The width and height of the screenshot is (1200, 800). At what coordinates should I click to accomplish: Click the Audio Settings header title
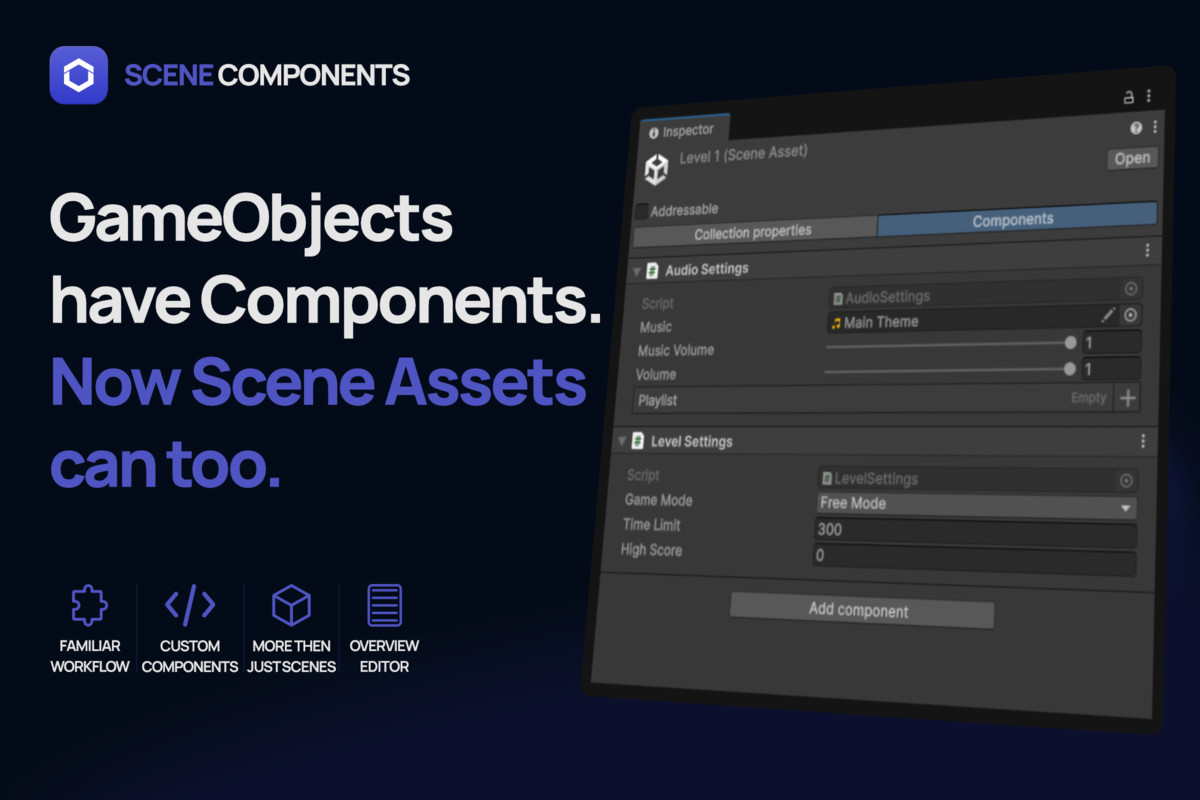pyautogui.click(x=707, y=270)
